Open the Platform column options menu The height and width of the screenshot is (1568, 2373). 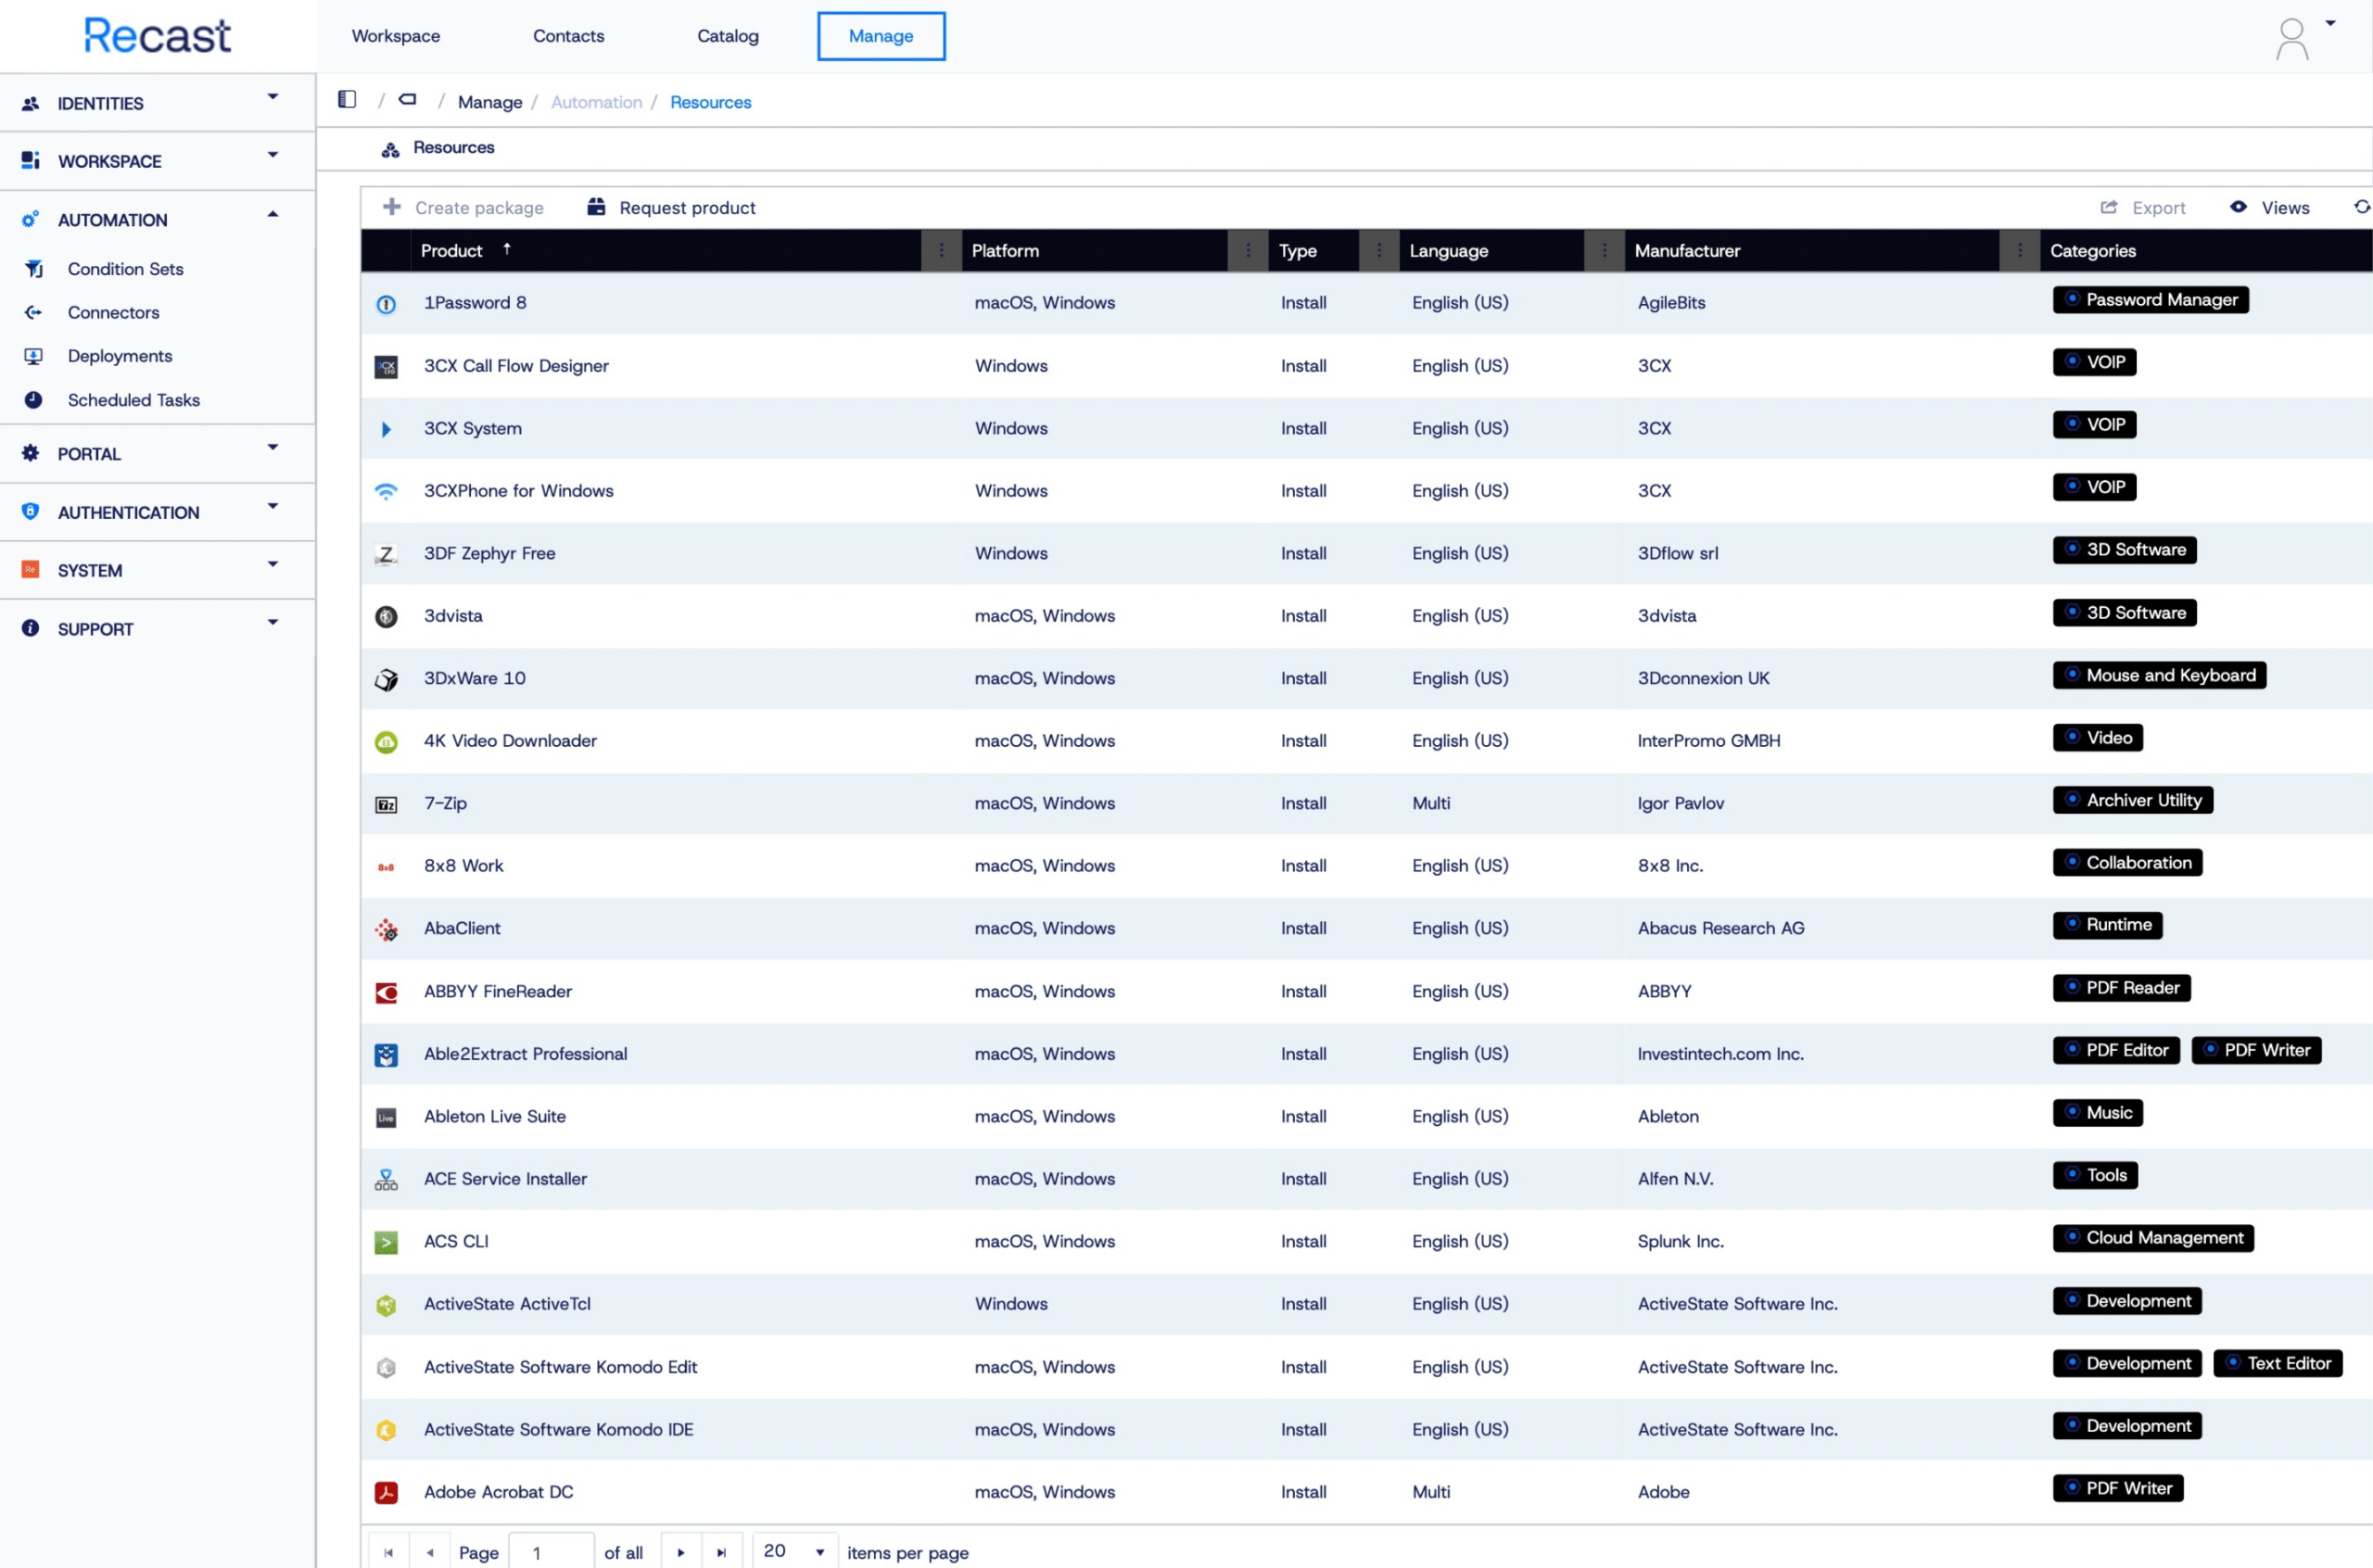[1248, 251]
